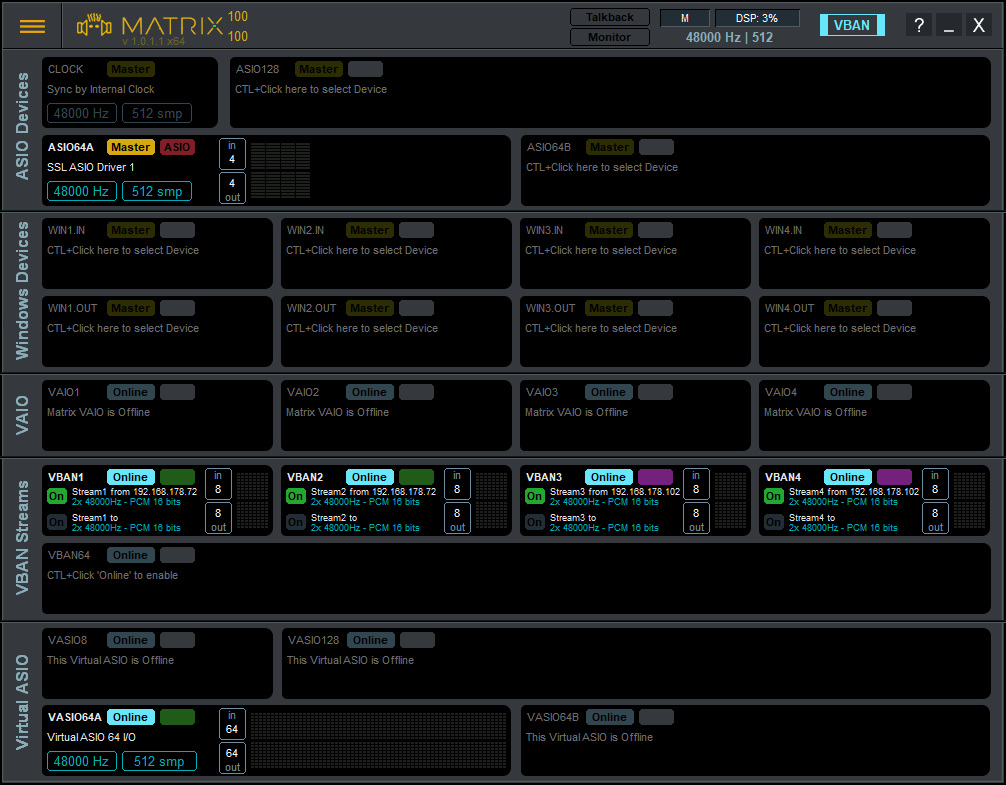Open ASIO64A 512 smp buffer selector
This screenshot has width=1006, height=785.
[157, 191]
